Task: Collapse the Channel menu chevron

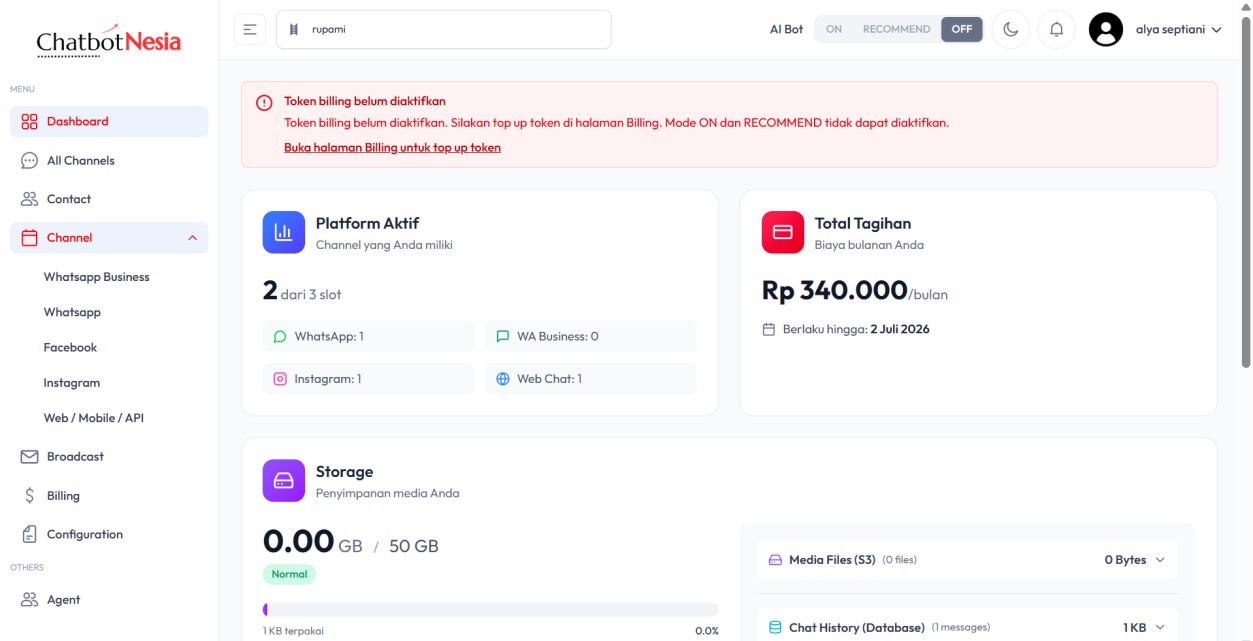Action: coord(192,238)
